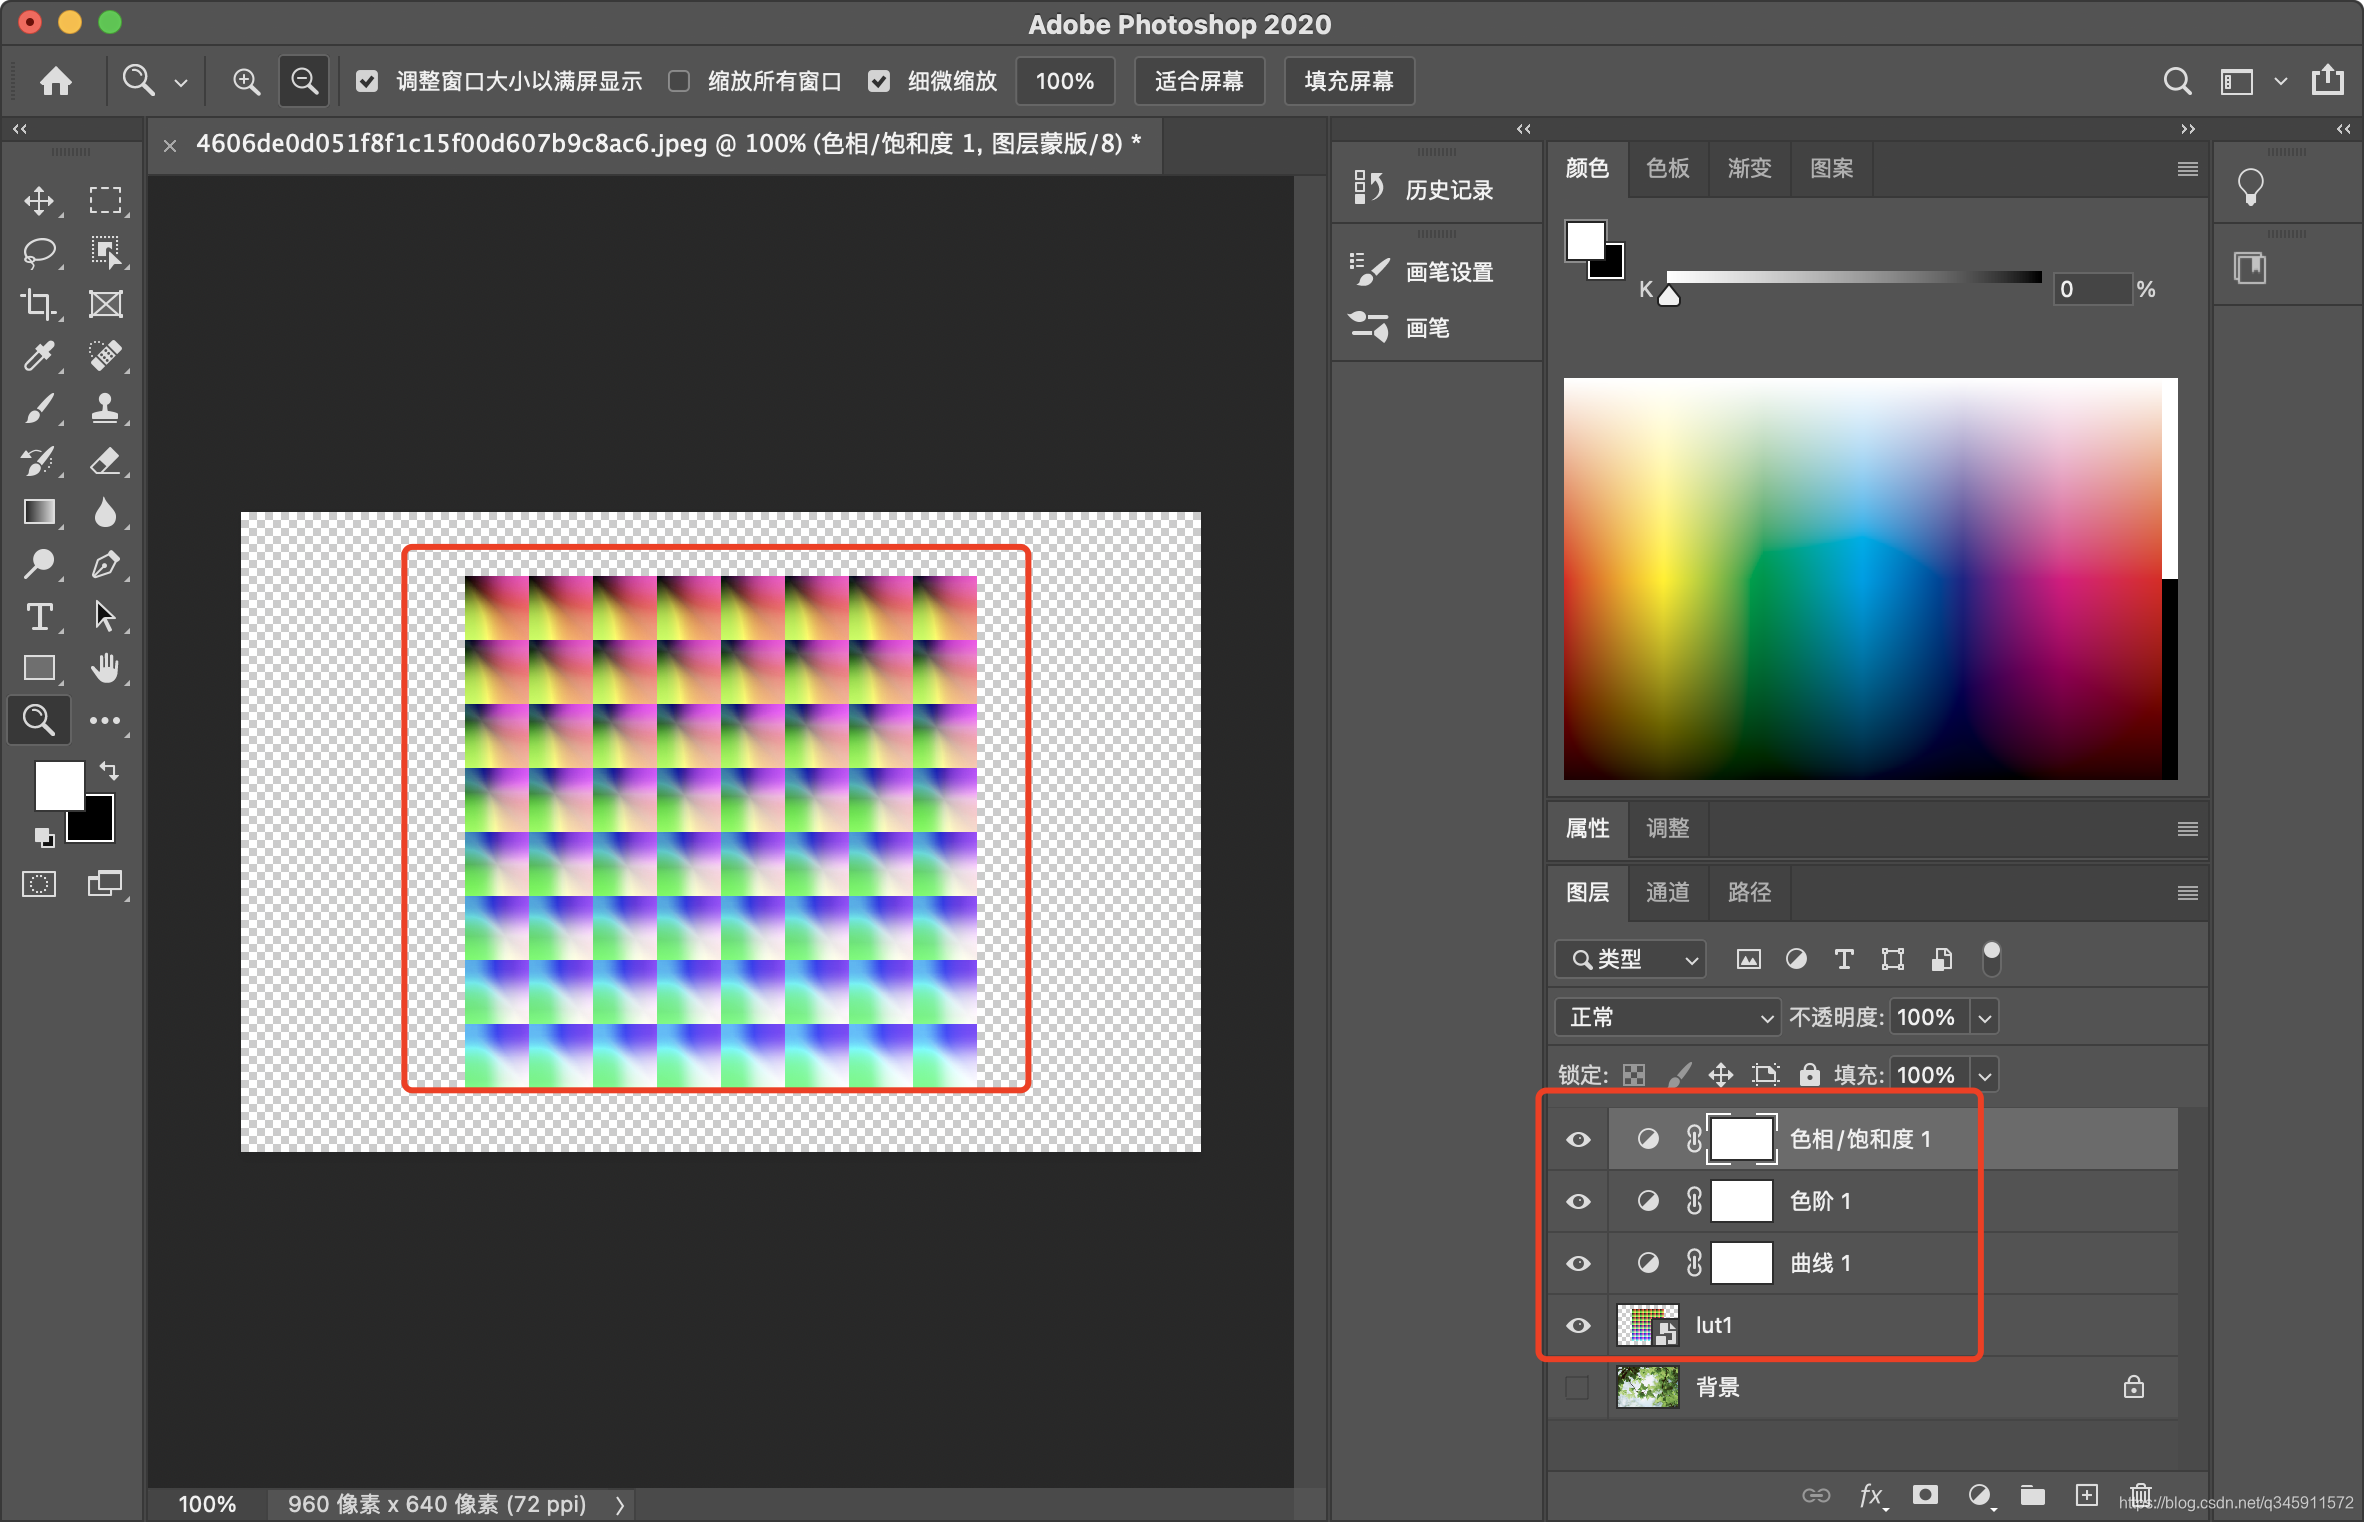
Task: Select the History Brush tool
Action: pyautogui.click(x=39, y=460)
